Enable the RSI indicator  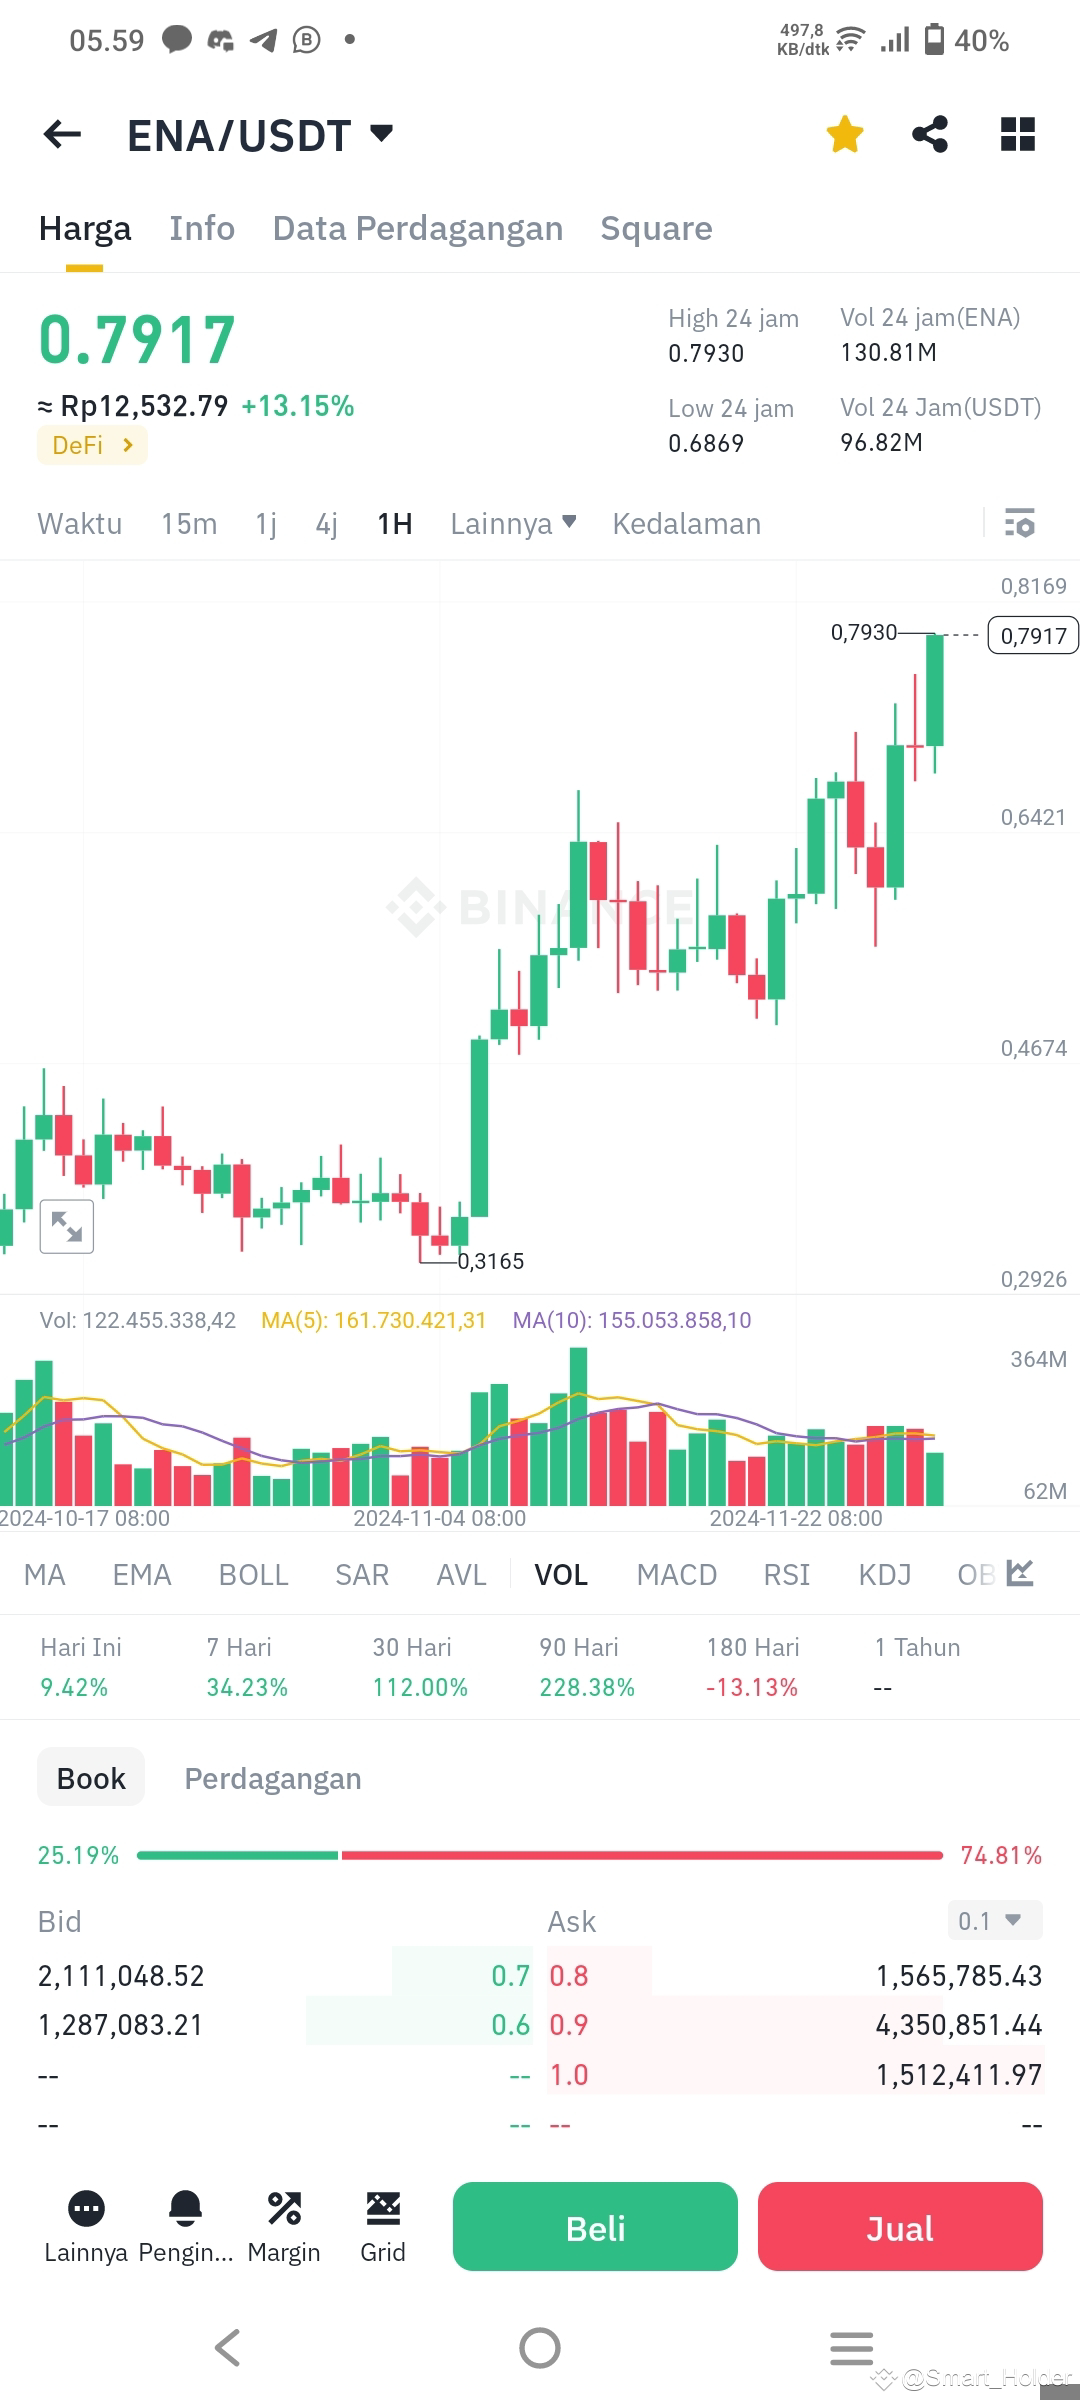pos(786,1573)
